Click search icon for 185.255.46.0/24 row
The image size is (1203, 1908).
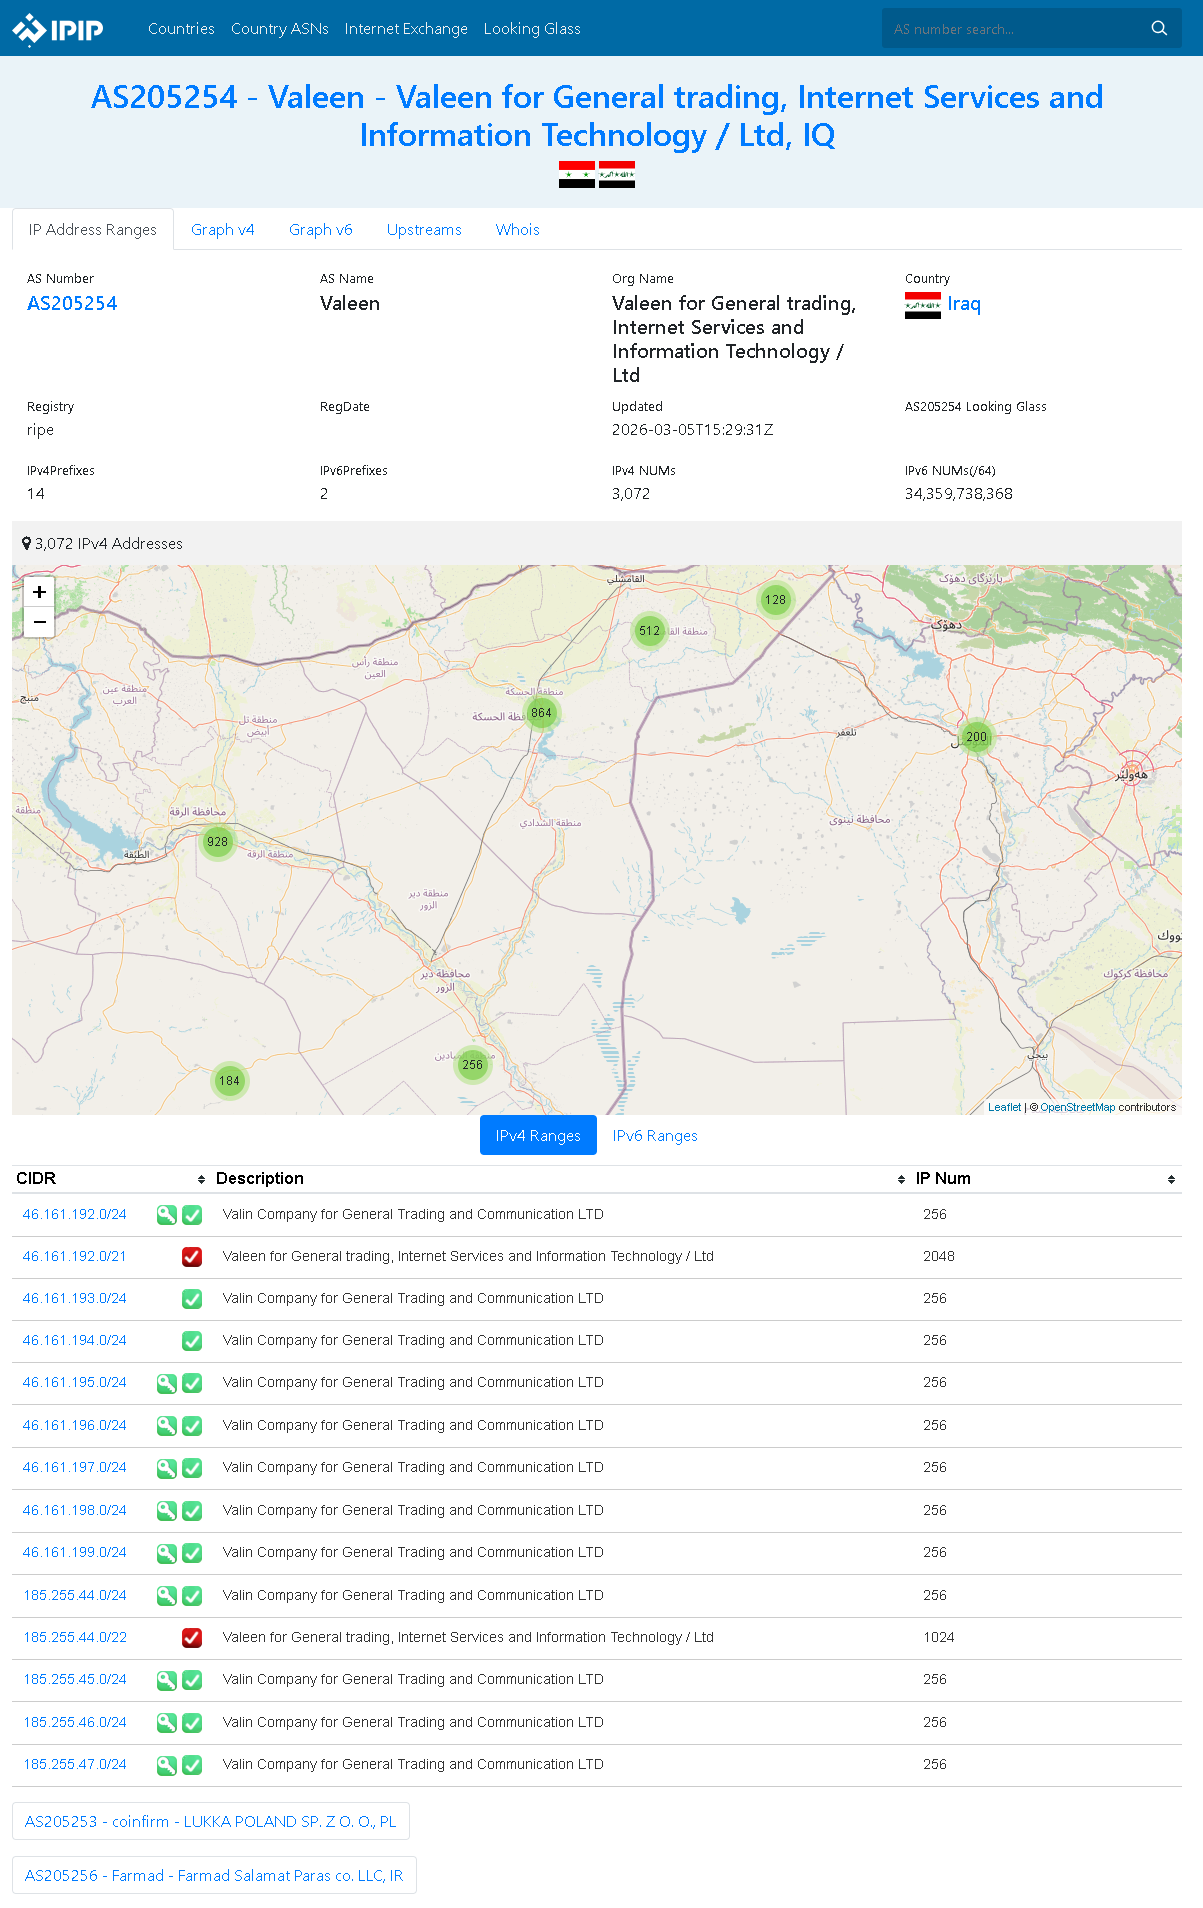(167, 1723)
